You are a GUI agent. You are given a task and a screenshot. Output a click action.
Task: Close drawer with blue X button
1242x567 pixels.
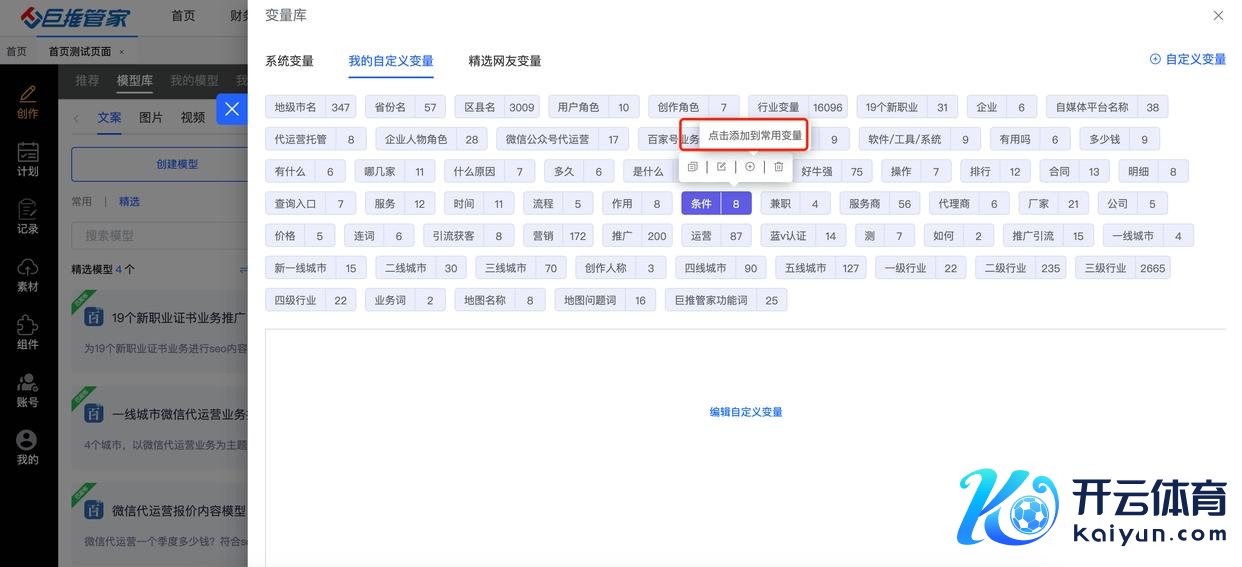point(232,109)
